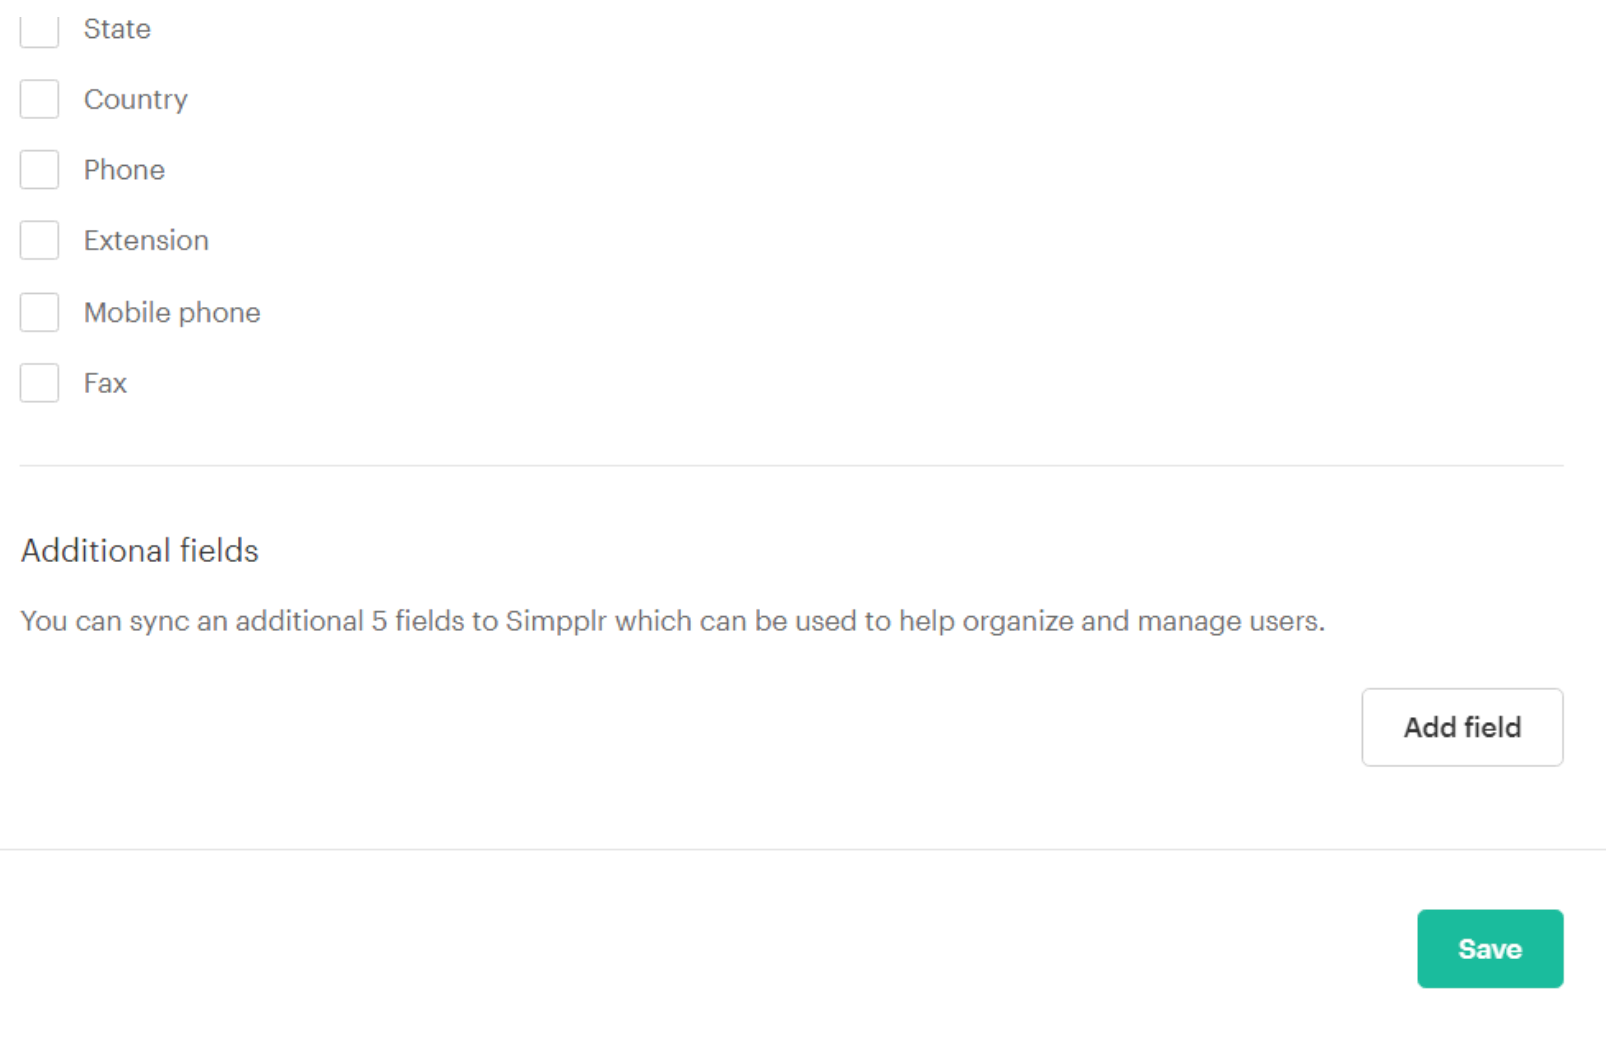The image size is (1606, 1038).
Task: Click the Additional fields heading
Action: pos(140,551)
